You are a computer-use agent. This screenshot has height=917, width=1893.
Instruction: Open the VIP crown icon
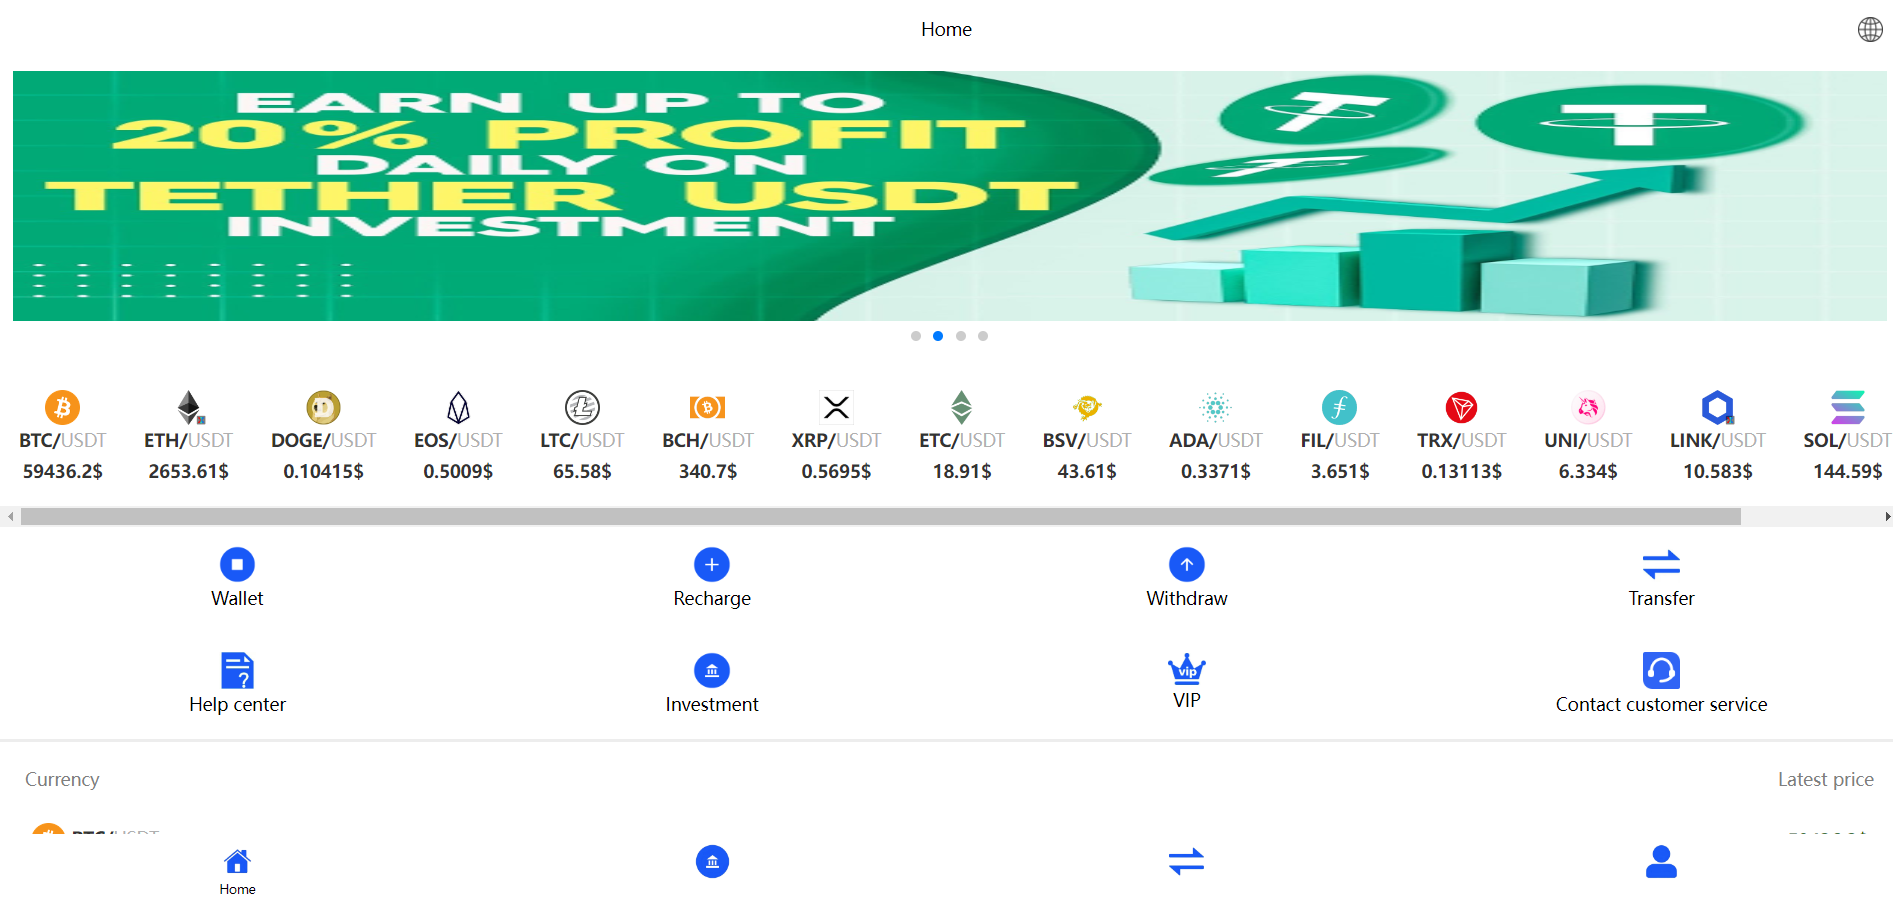click(1186, 668)
